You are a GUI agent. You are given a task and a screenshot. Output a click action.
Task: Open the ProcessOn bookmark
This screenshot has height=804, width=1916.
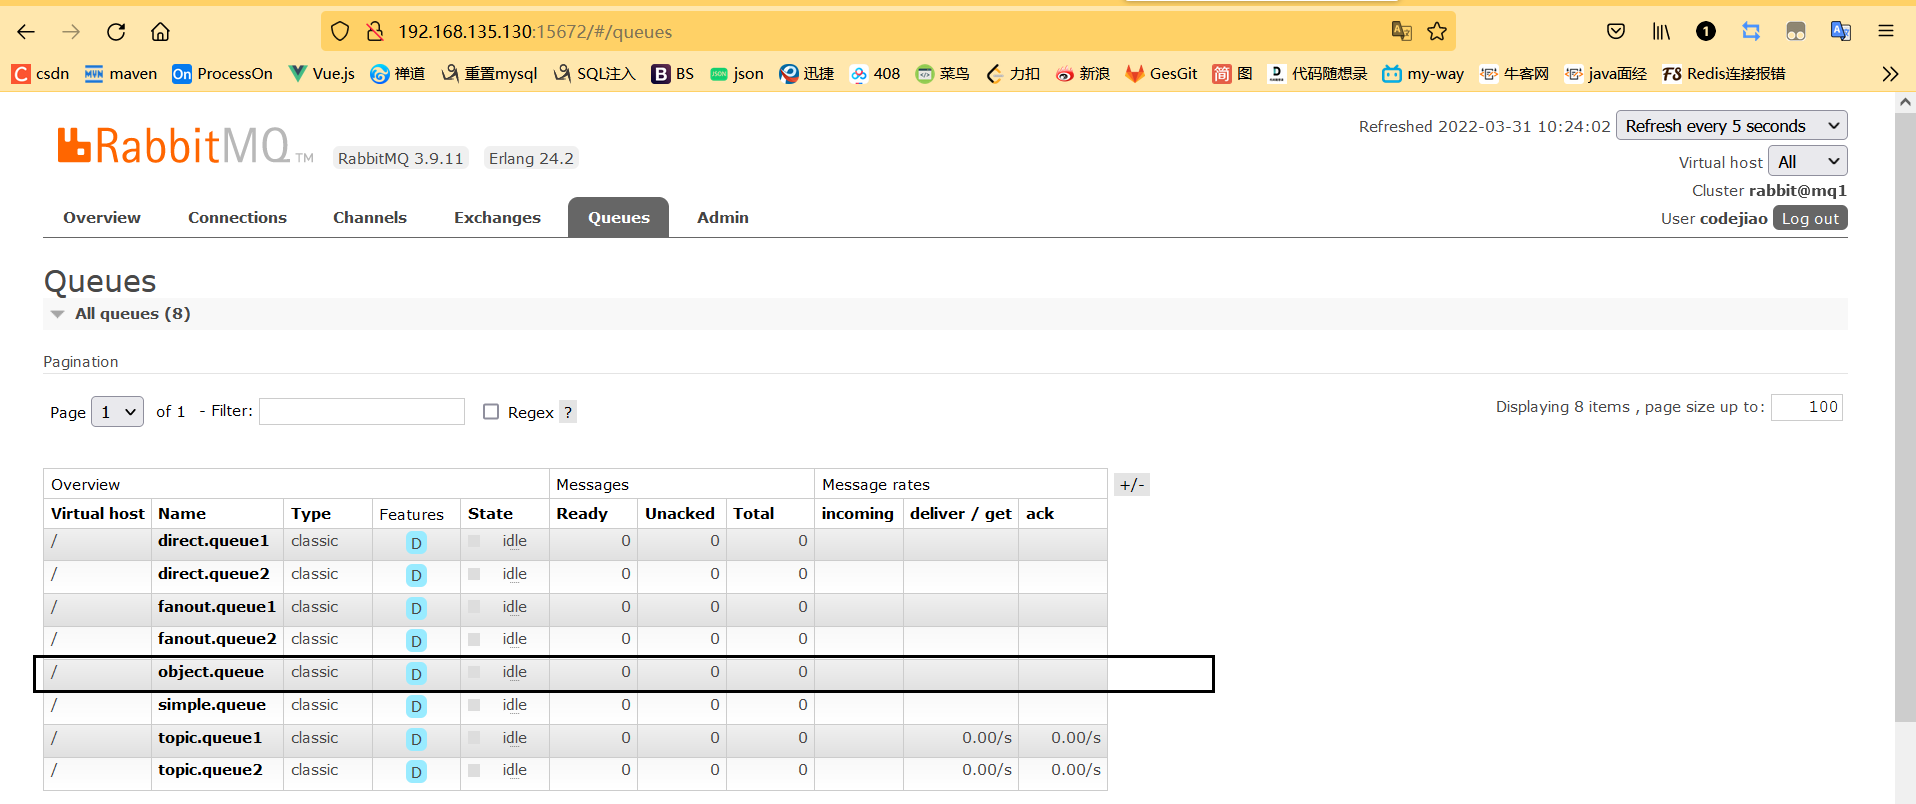[x=222, y=74]
